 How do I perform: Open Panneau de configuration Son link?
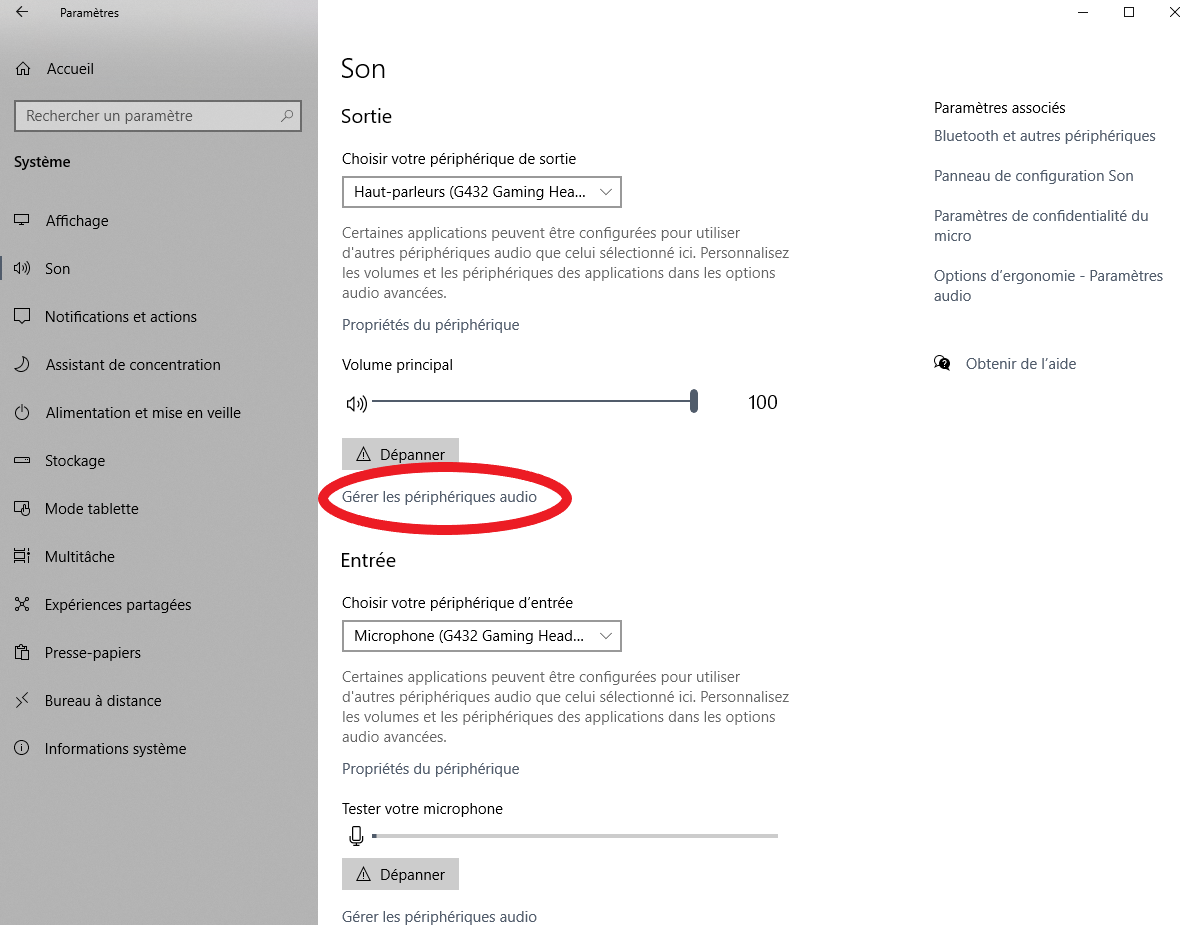[1033, 176]
